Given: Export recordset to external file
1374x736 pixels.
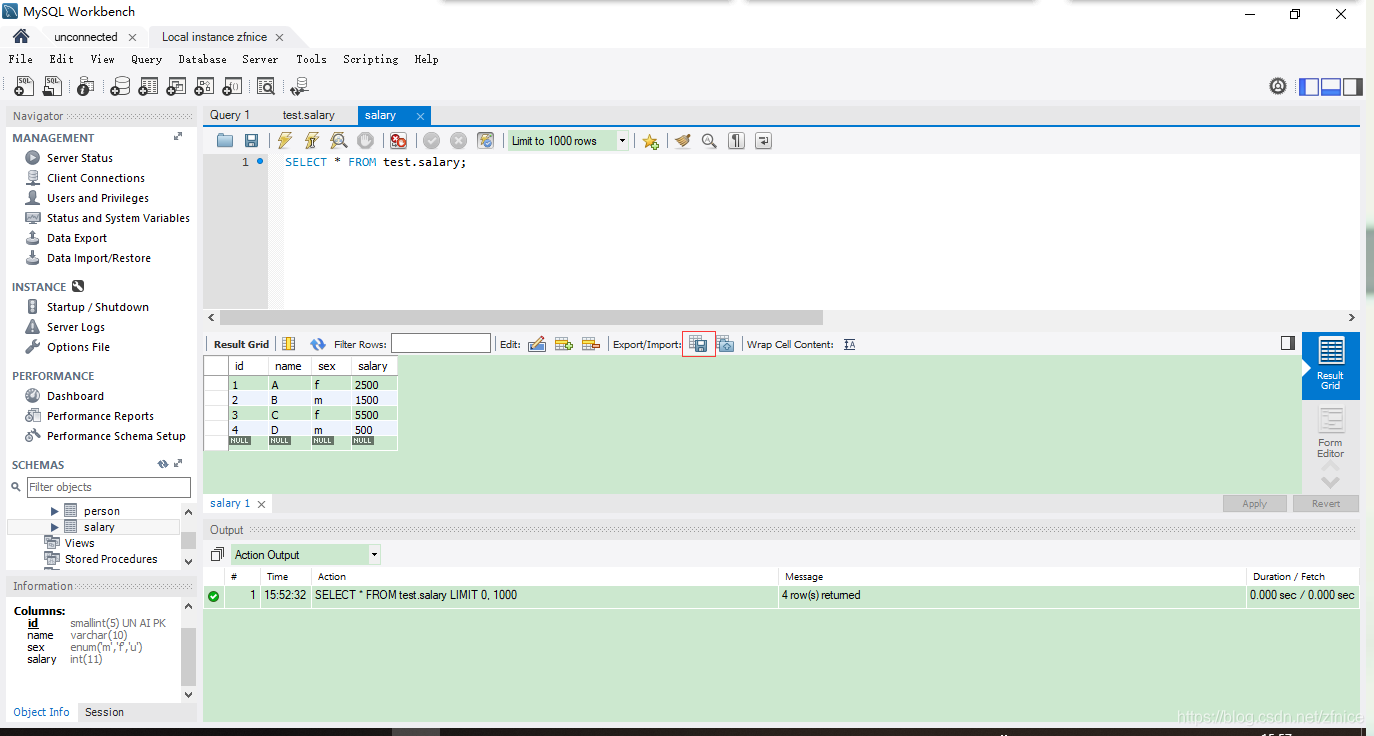Looking at the screenshot, I should (698, 344).
